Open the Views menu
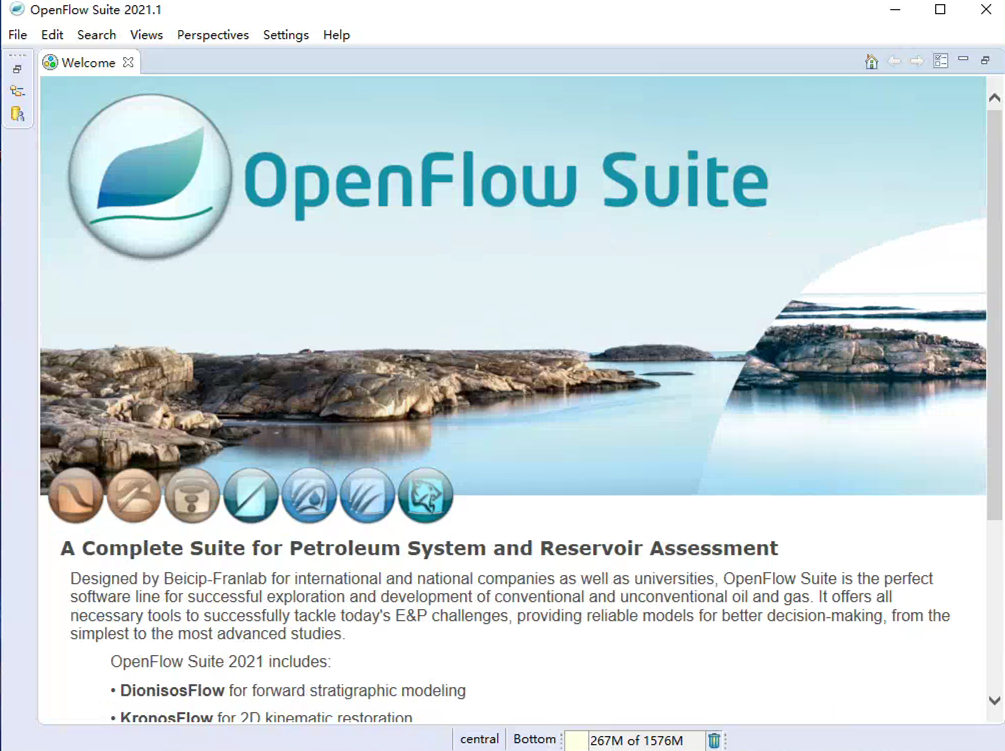Viewport: 1005px width, 751px height. [x=146, y=35]
